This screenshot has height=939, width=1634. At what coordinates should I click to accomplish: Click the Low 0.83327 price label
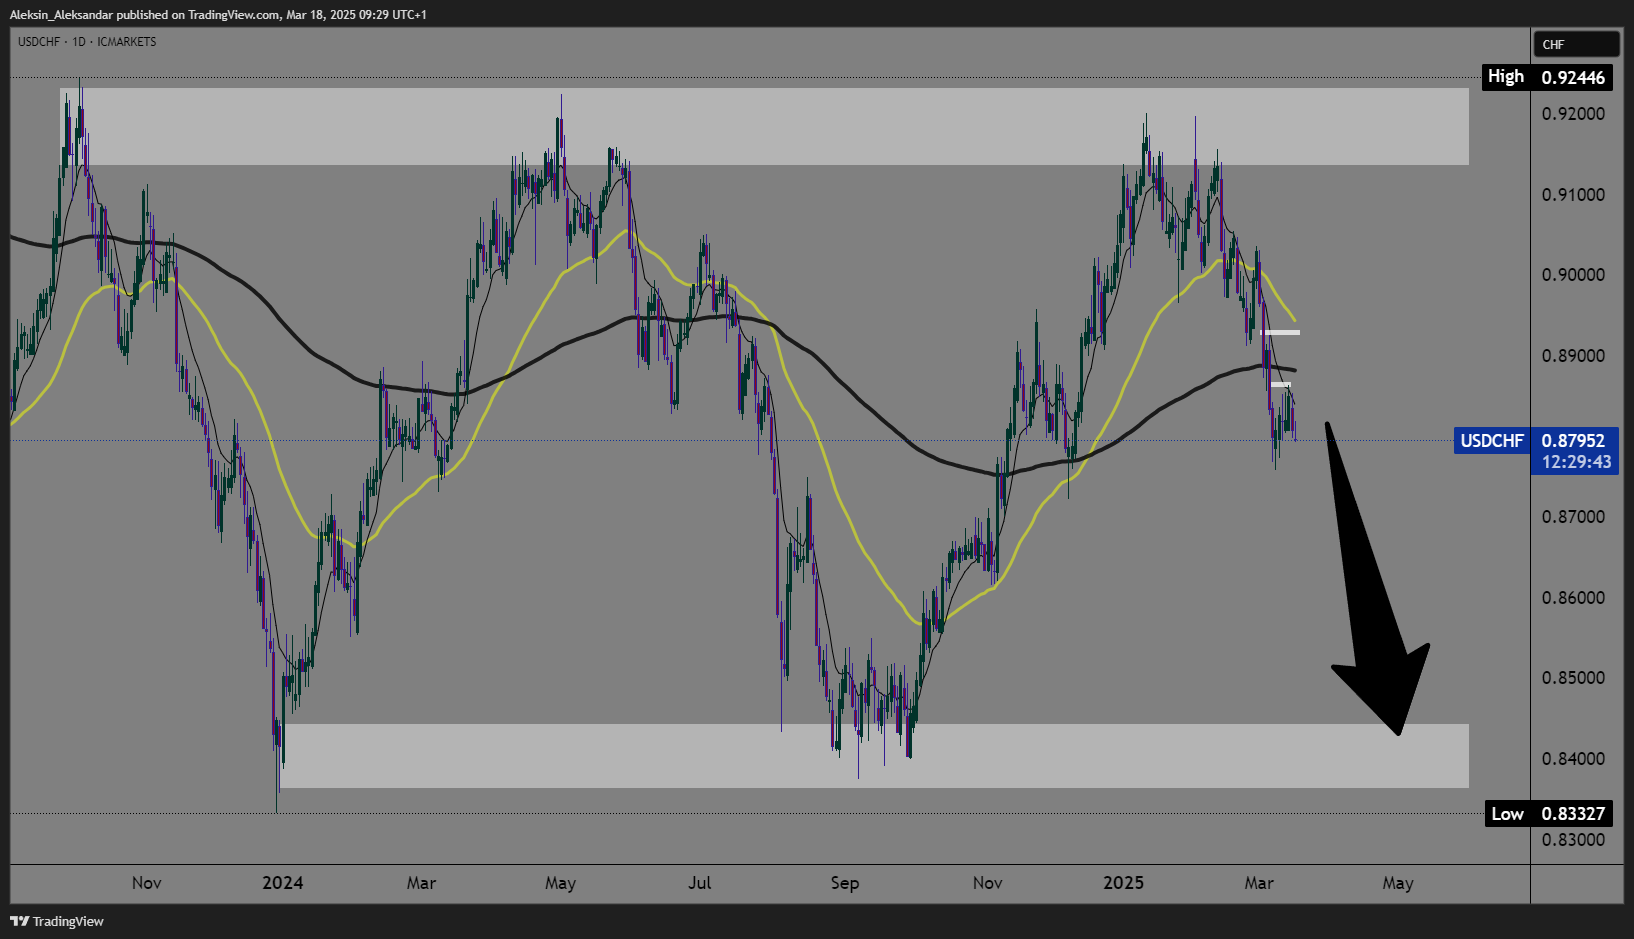point(1548,814)
